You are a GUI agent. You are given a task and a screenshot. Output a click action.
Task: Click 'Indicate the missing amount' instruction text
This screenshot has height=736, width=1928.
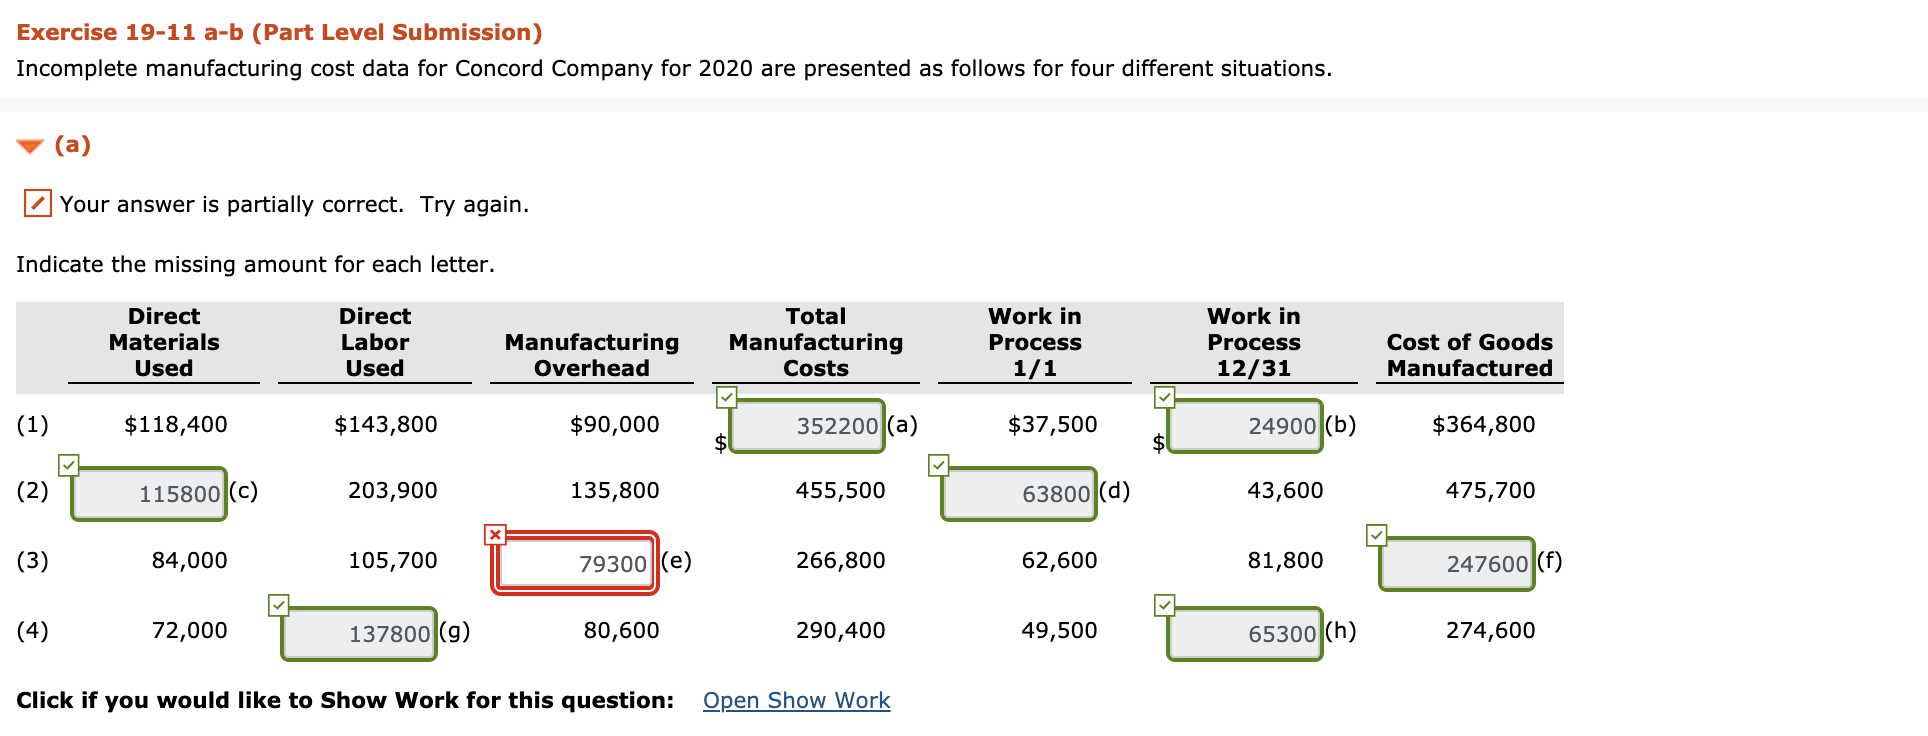[255, 264]
